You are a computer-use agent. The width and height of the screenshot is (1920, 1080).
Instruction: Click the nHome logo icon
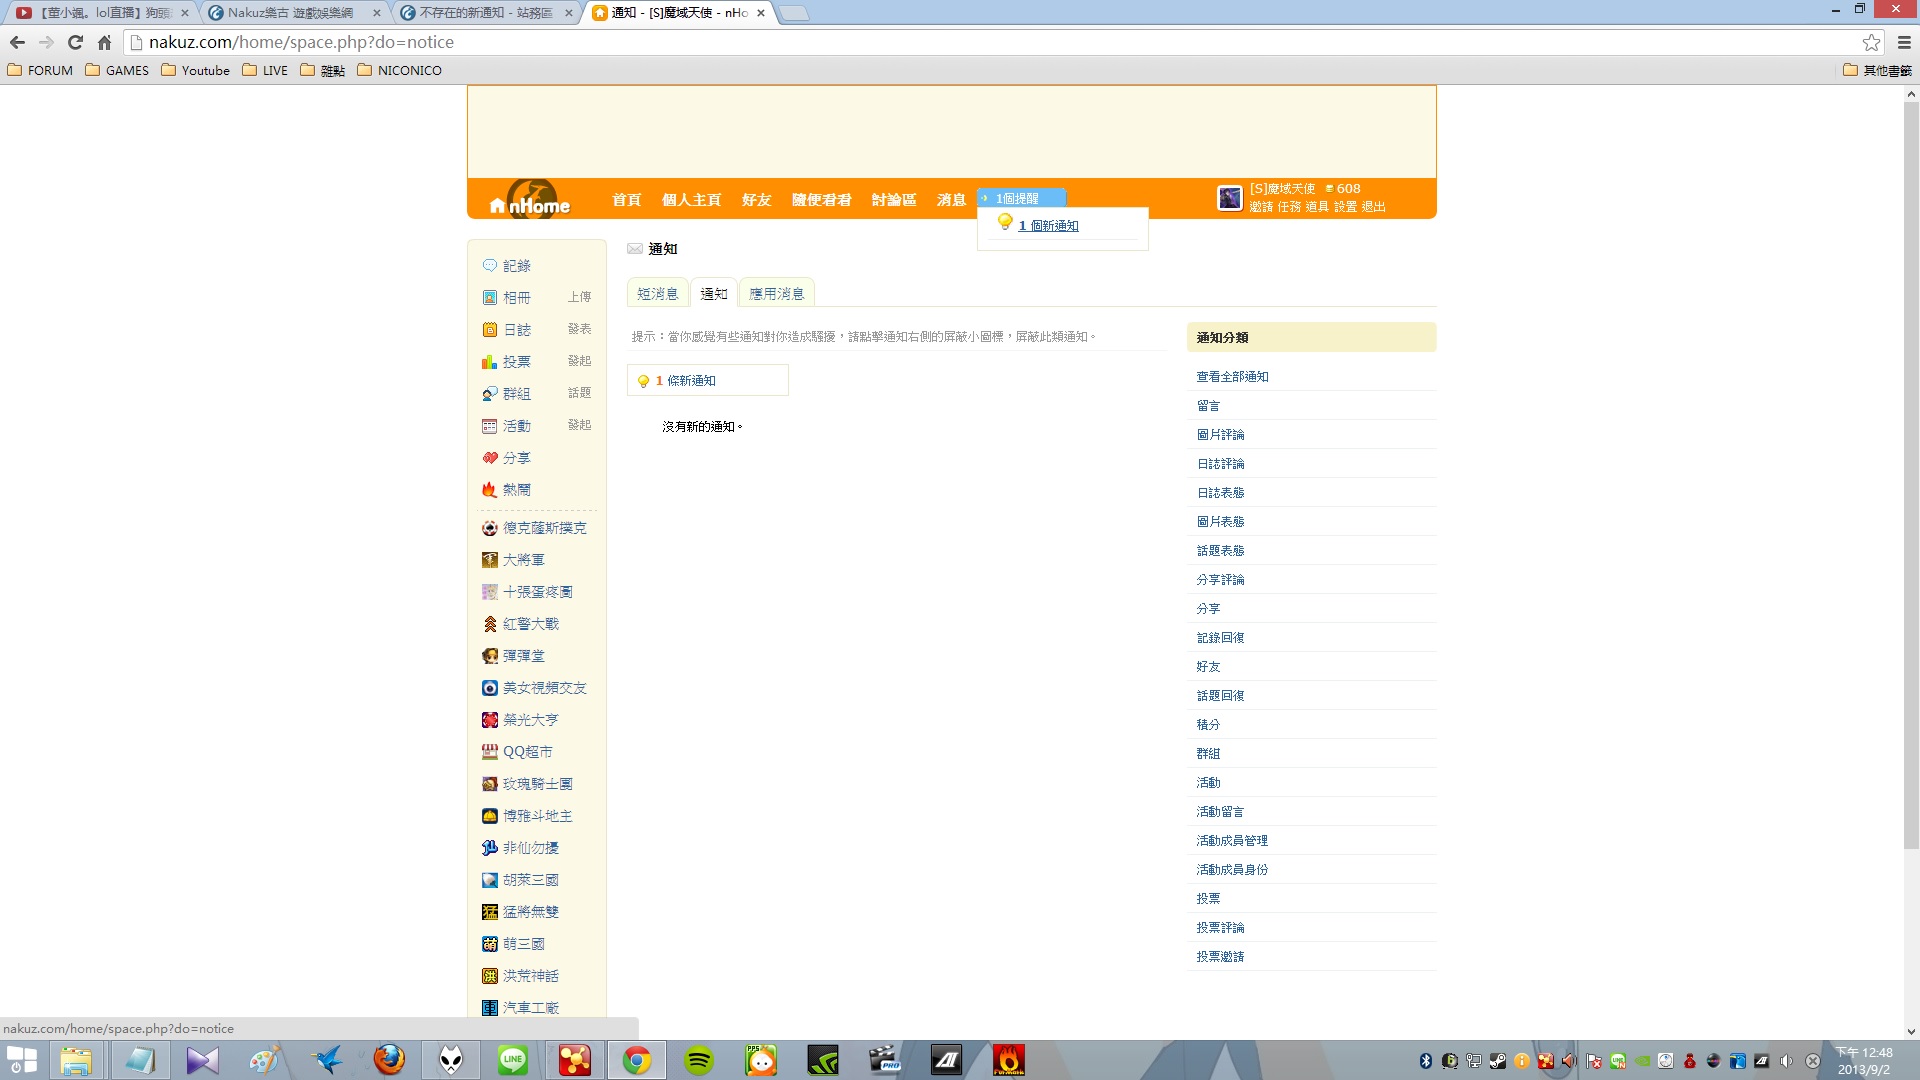pyautogui.click(x=530, y=200)
